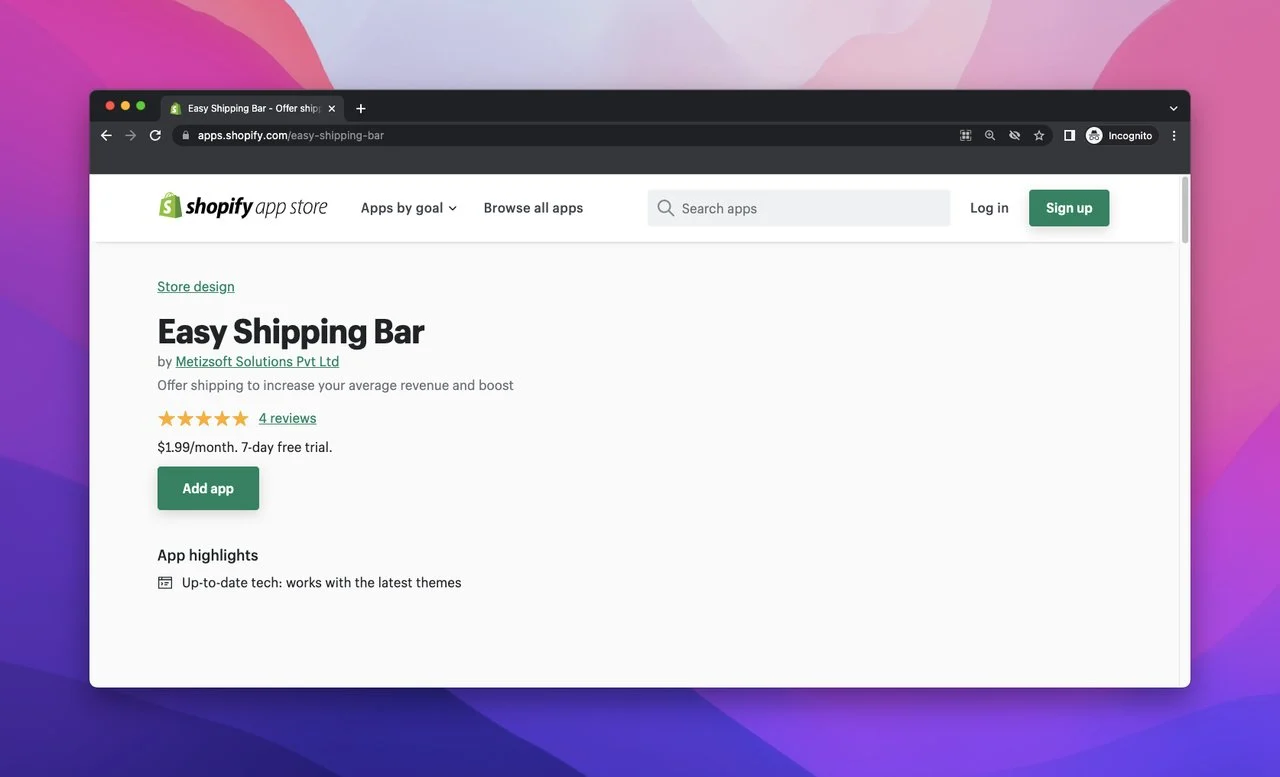The height and width of the screenshot is (777, 1280).
Task: Open the QR code icon in address bar
Action: (x=965, y=135)
